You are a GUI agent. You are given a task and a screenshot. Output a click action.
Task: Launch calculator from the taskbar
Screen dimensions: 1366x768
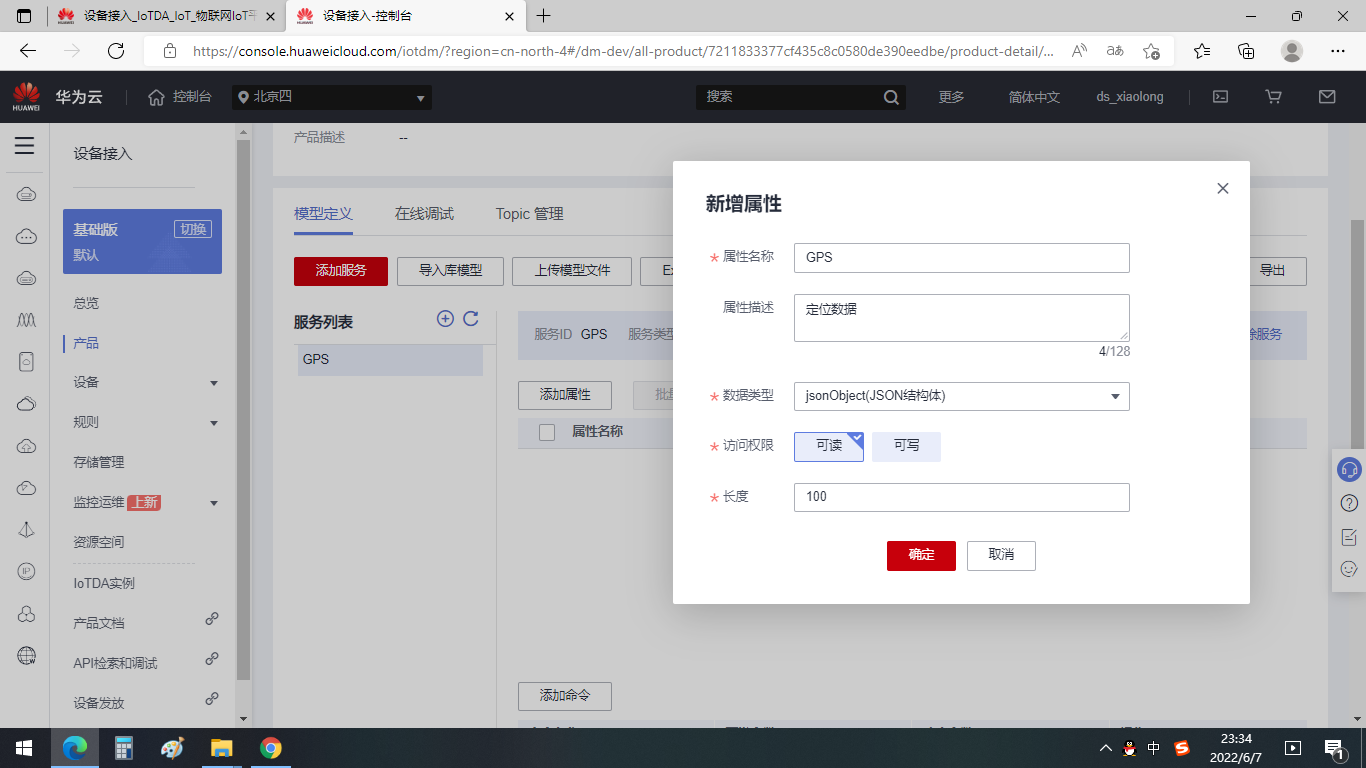(124, 747)
